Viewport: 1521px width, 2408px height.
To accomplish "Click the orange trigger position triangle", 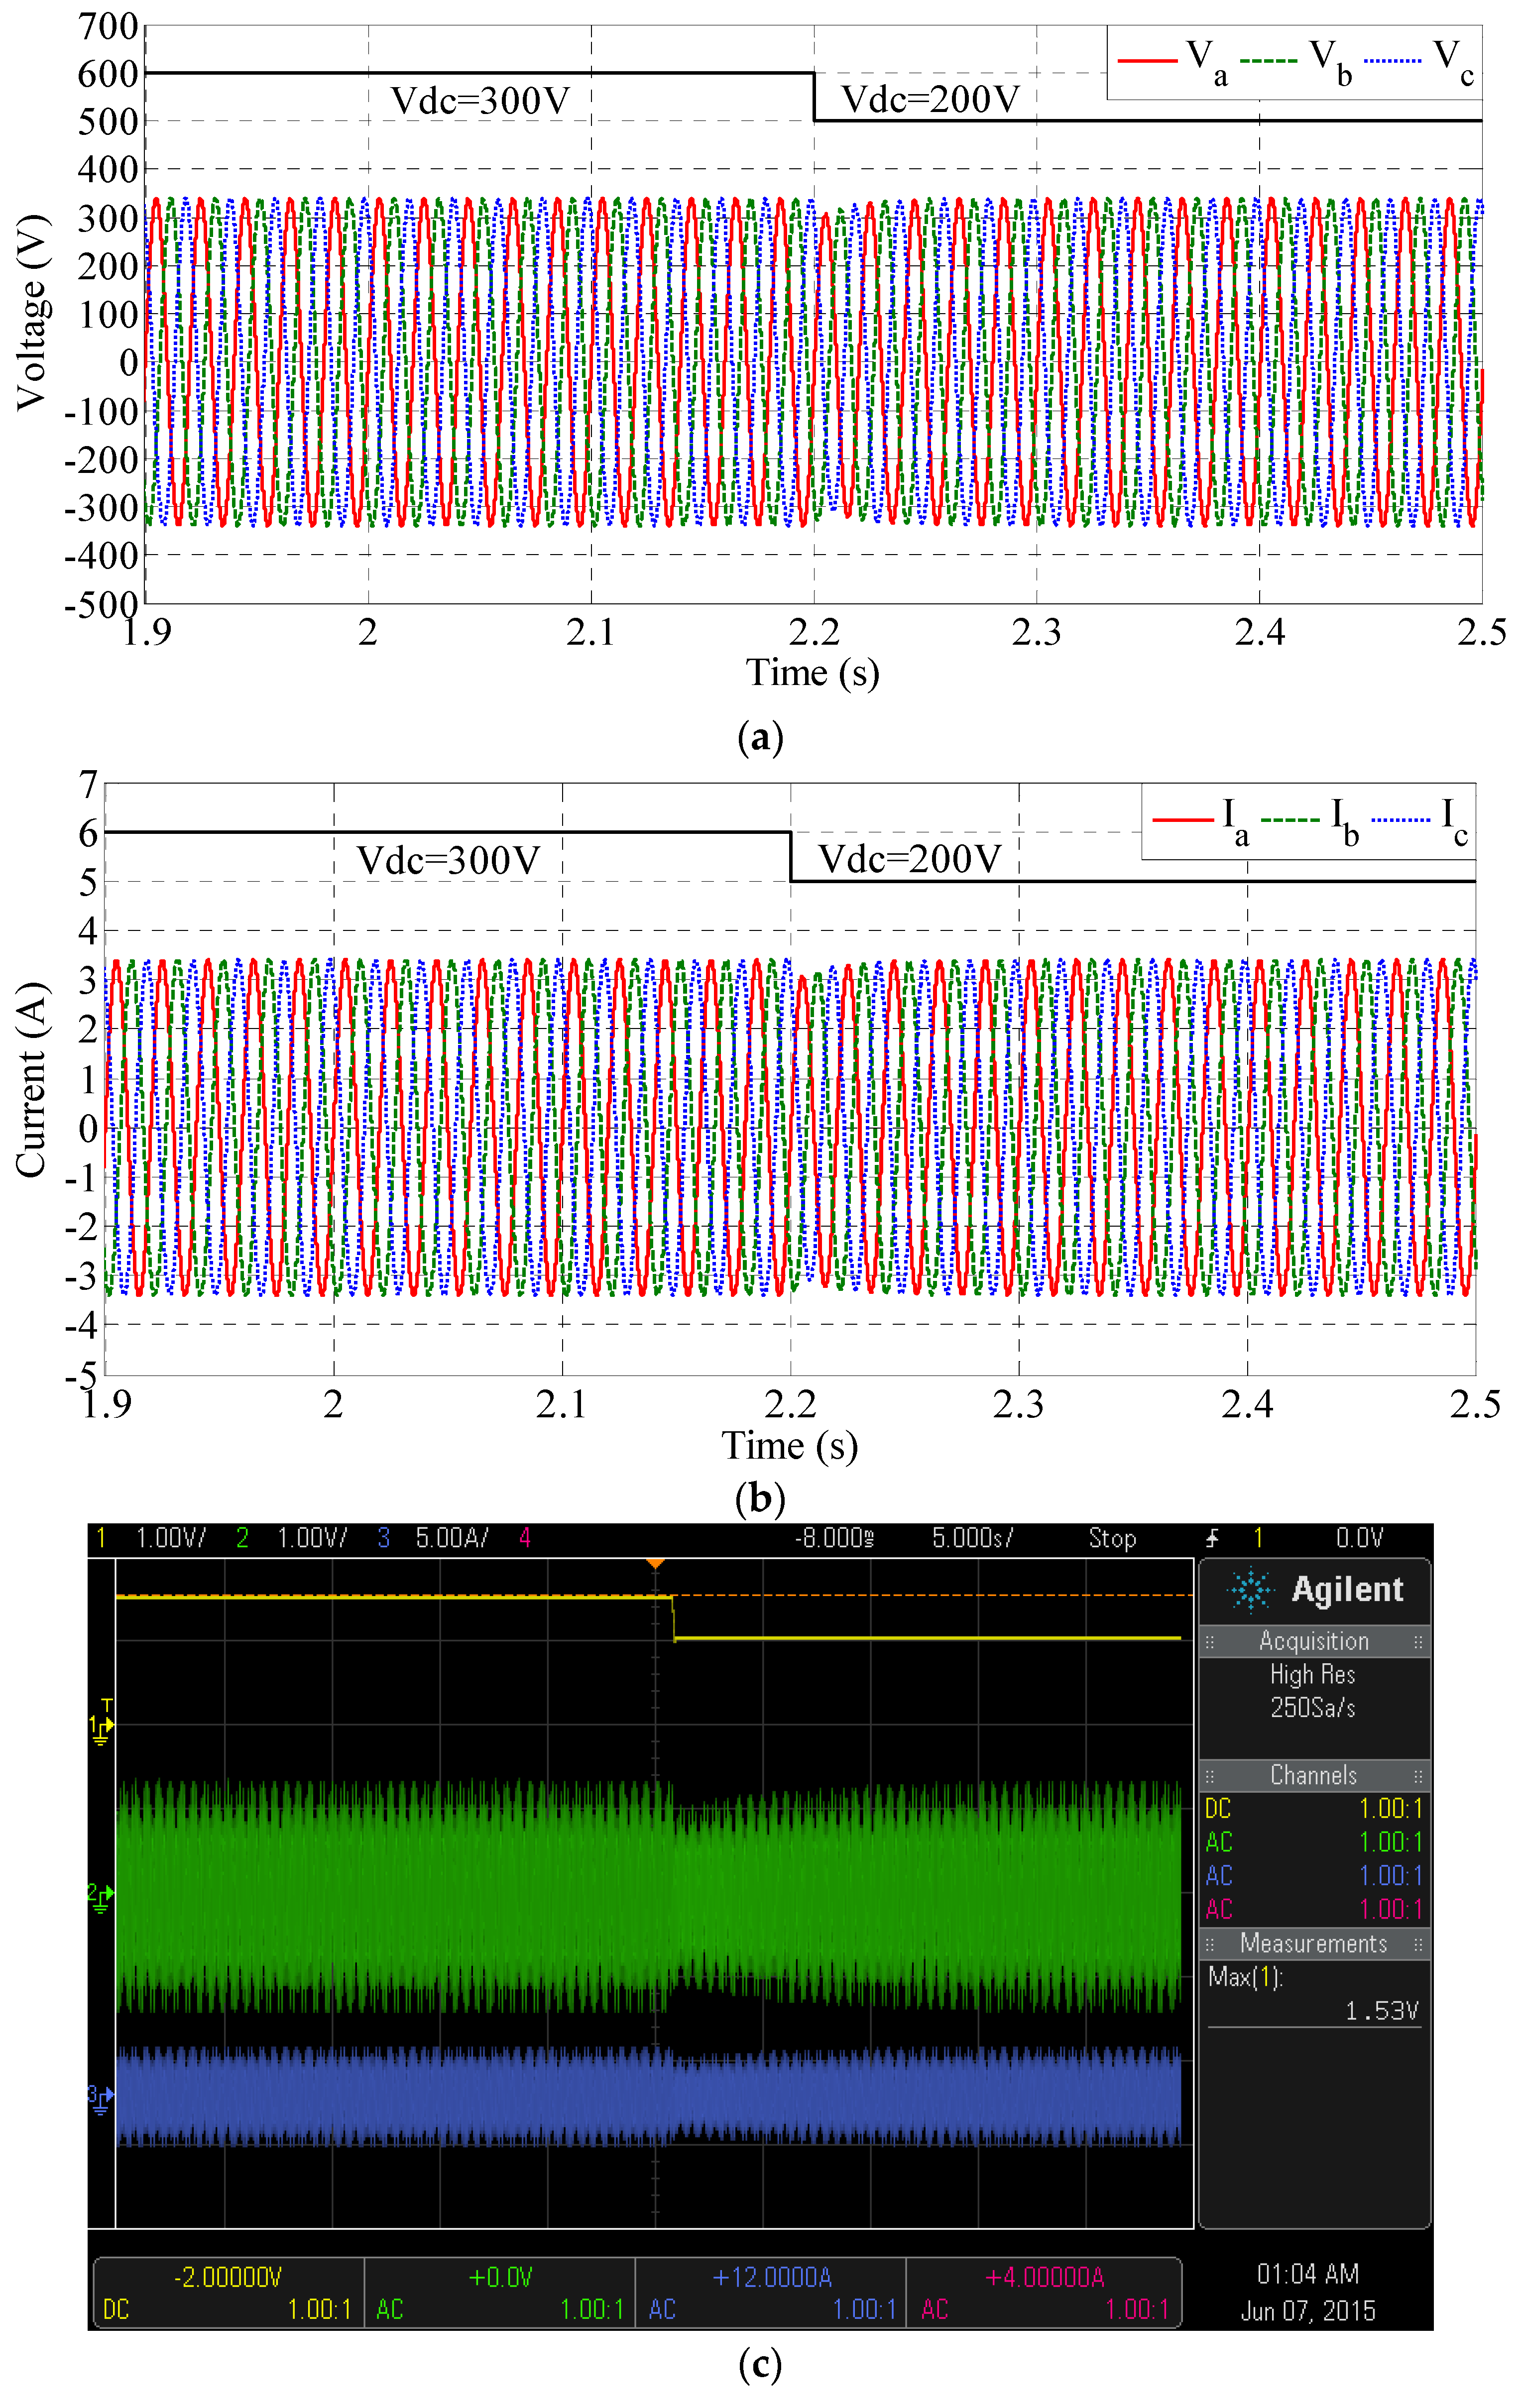I will [655, 1563].
